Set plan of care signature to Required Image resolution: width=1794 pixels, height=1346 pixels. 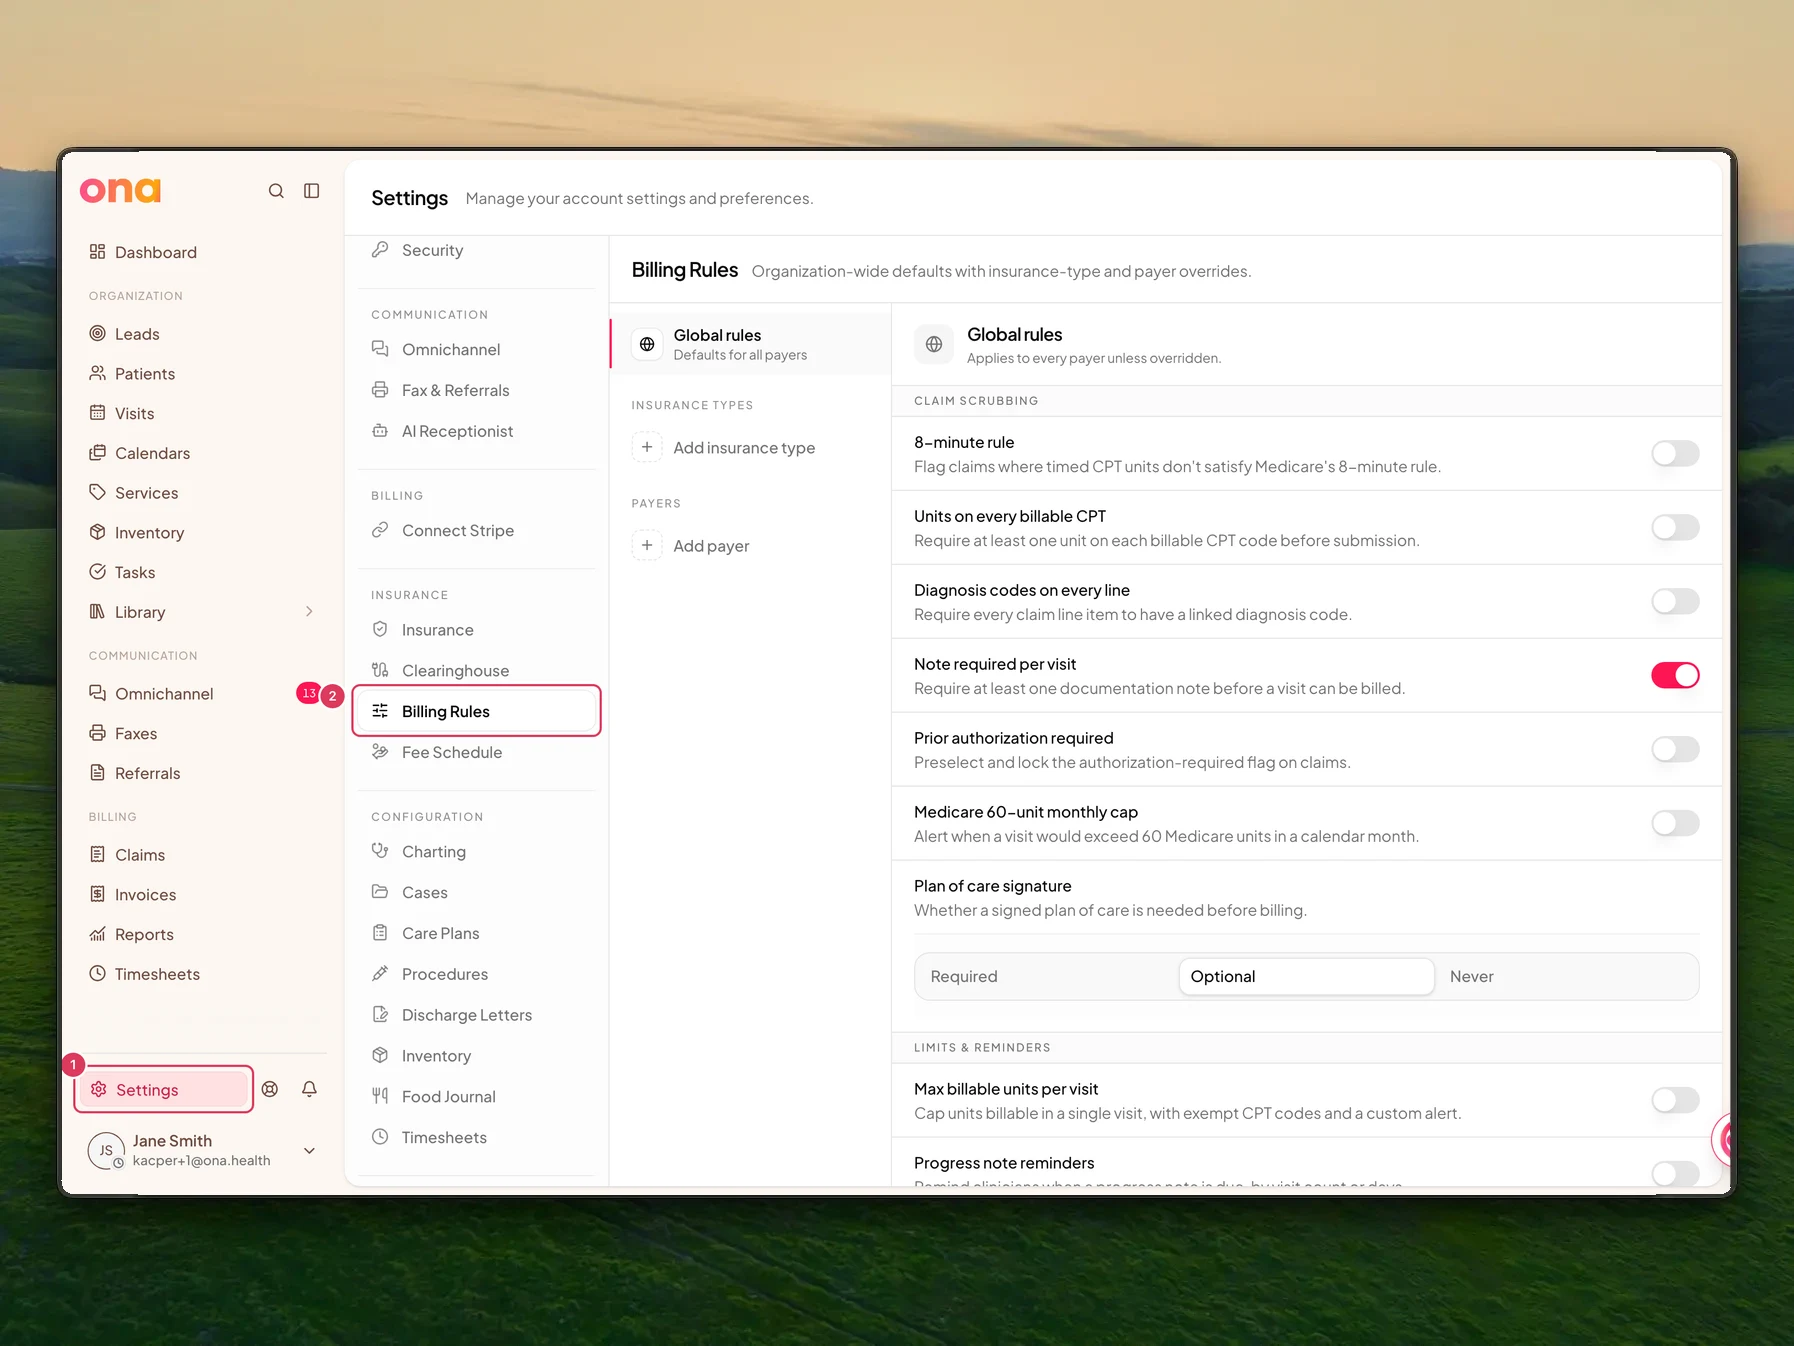(x=1047, y=976)
